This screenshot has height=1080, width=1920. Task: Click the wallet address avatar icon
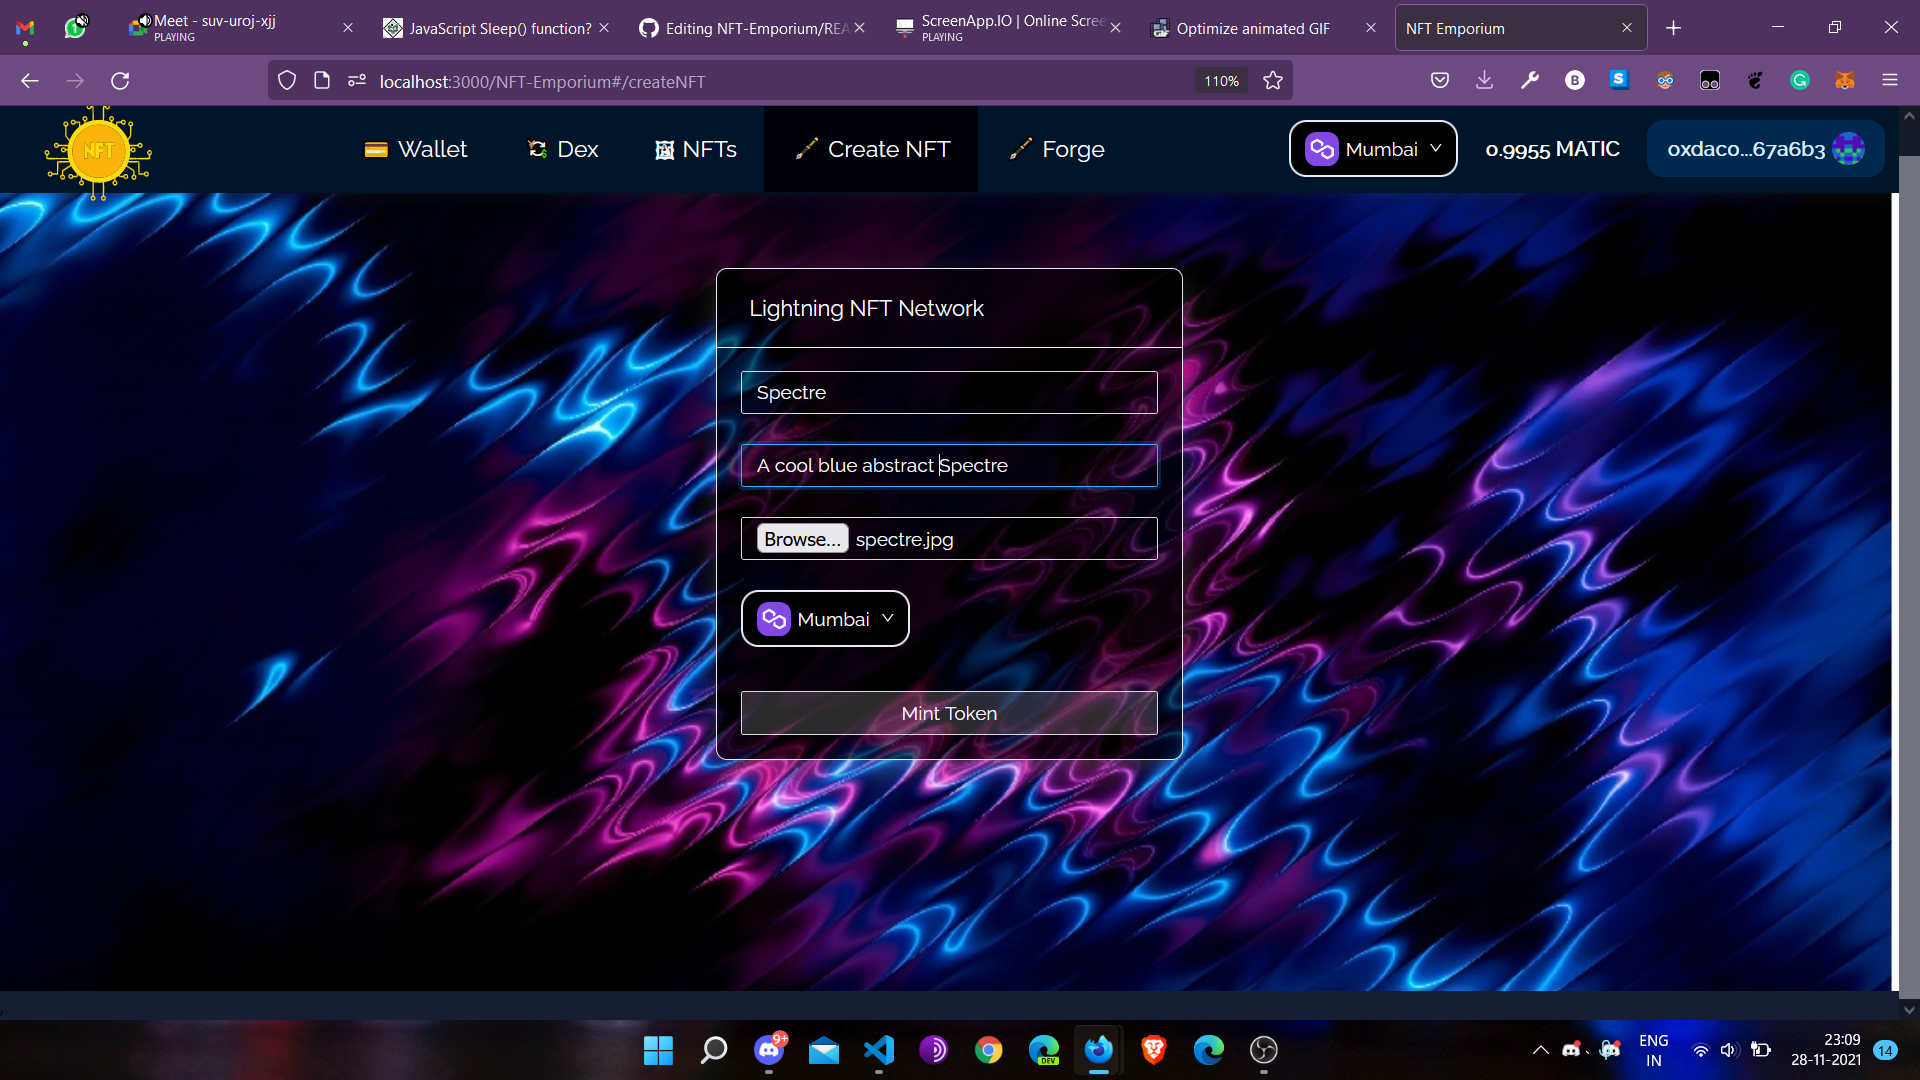[1848, 149]
